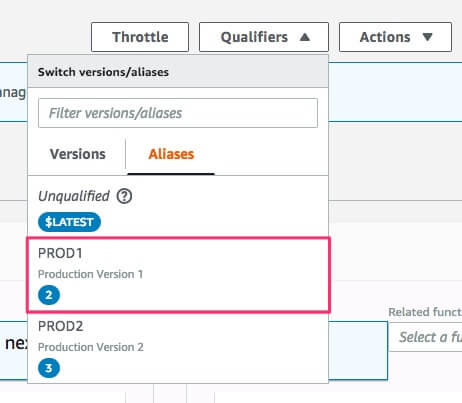This screenshot has height=403, width=462.
Task: Click the Production Version 1 description text
Action: point(90,274)
